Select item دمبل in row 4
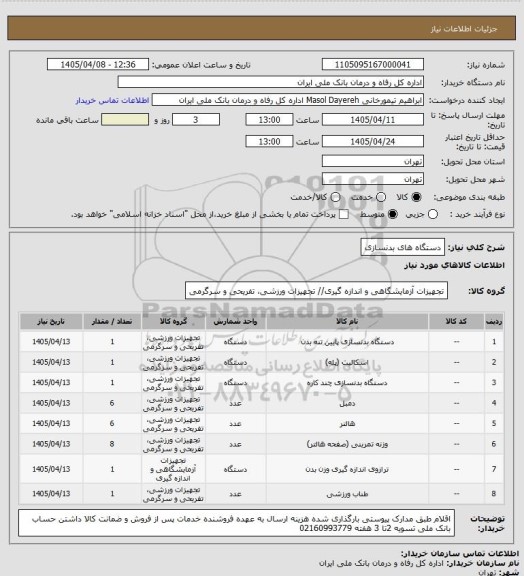Image resolution: width=524 pixels, height=576 pixels. (347, 403)
